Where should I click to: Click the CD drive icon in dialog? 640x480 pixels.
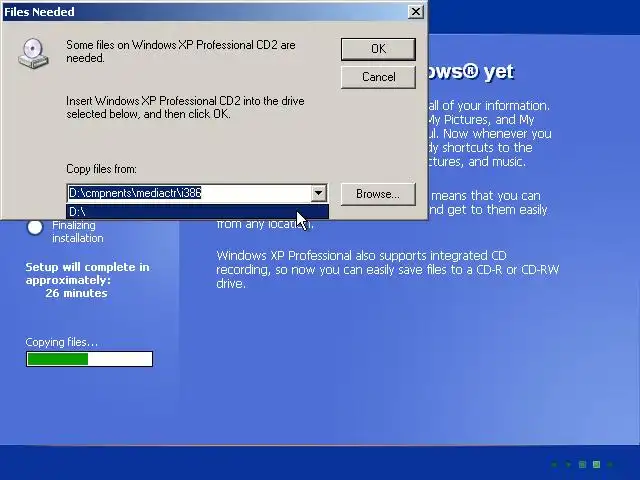click(33, 53)
